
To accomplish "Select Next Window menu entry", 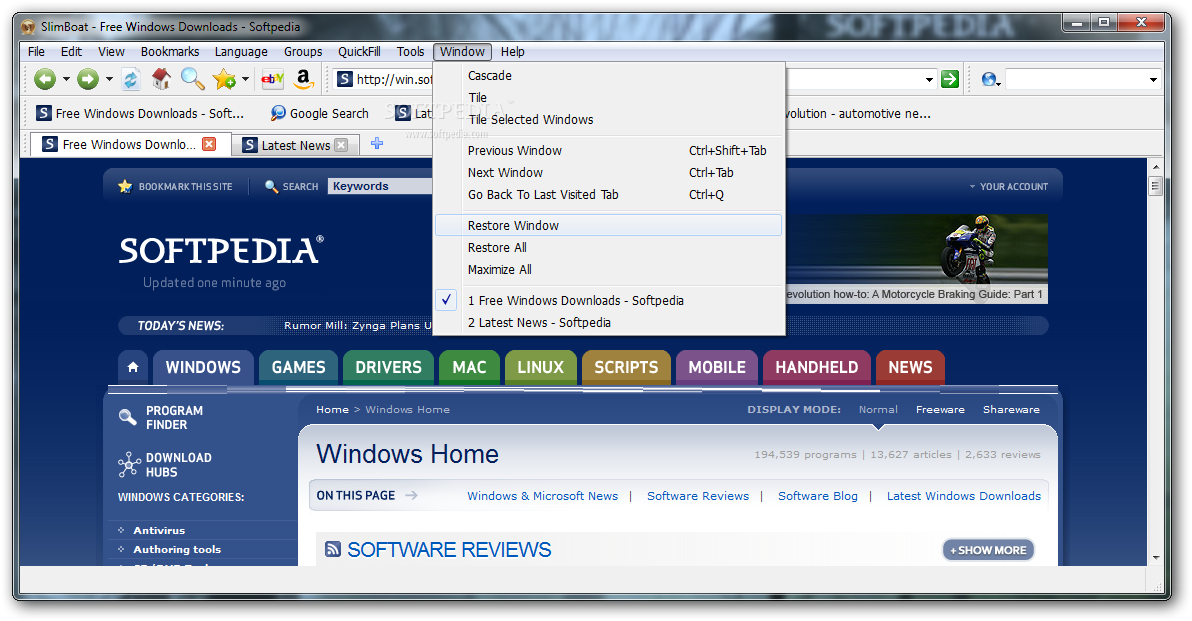I will pyautogui.click(x=609, y=173).
